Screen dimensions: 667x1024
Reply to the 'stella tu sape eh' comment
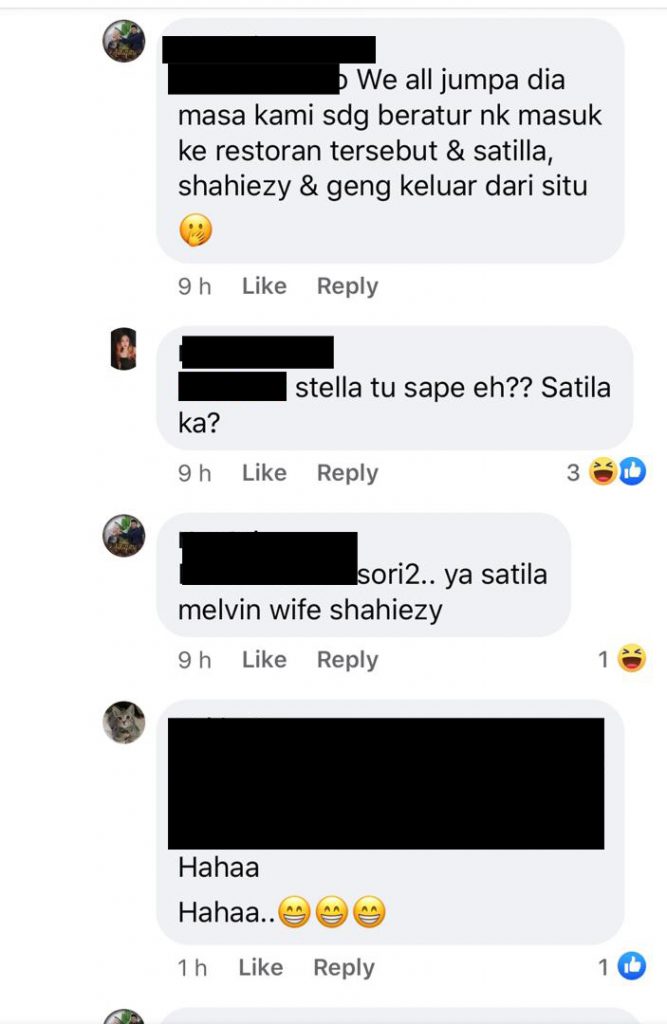[347, 473]
